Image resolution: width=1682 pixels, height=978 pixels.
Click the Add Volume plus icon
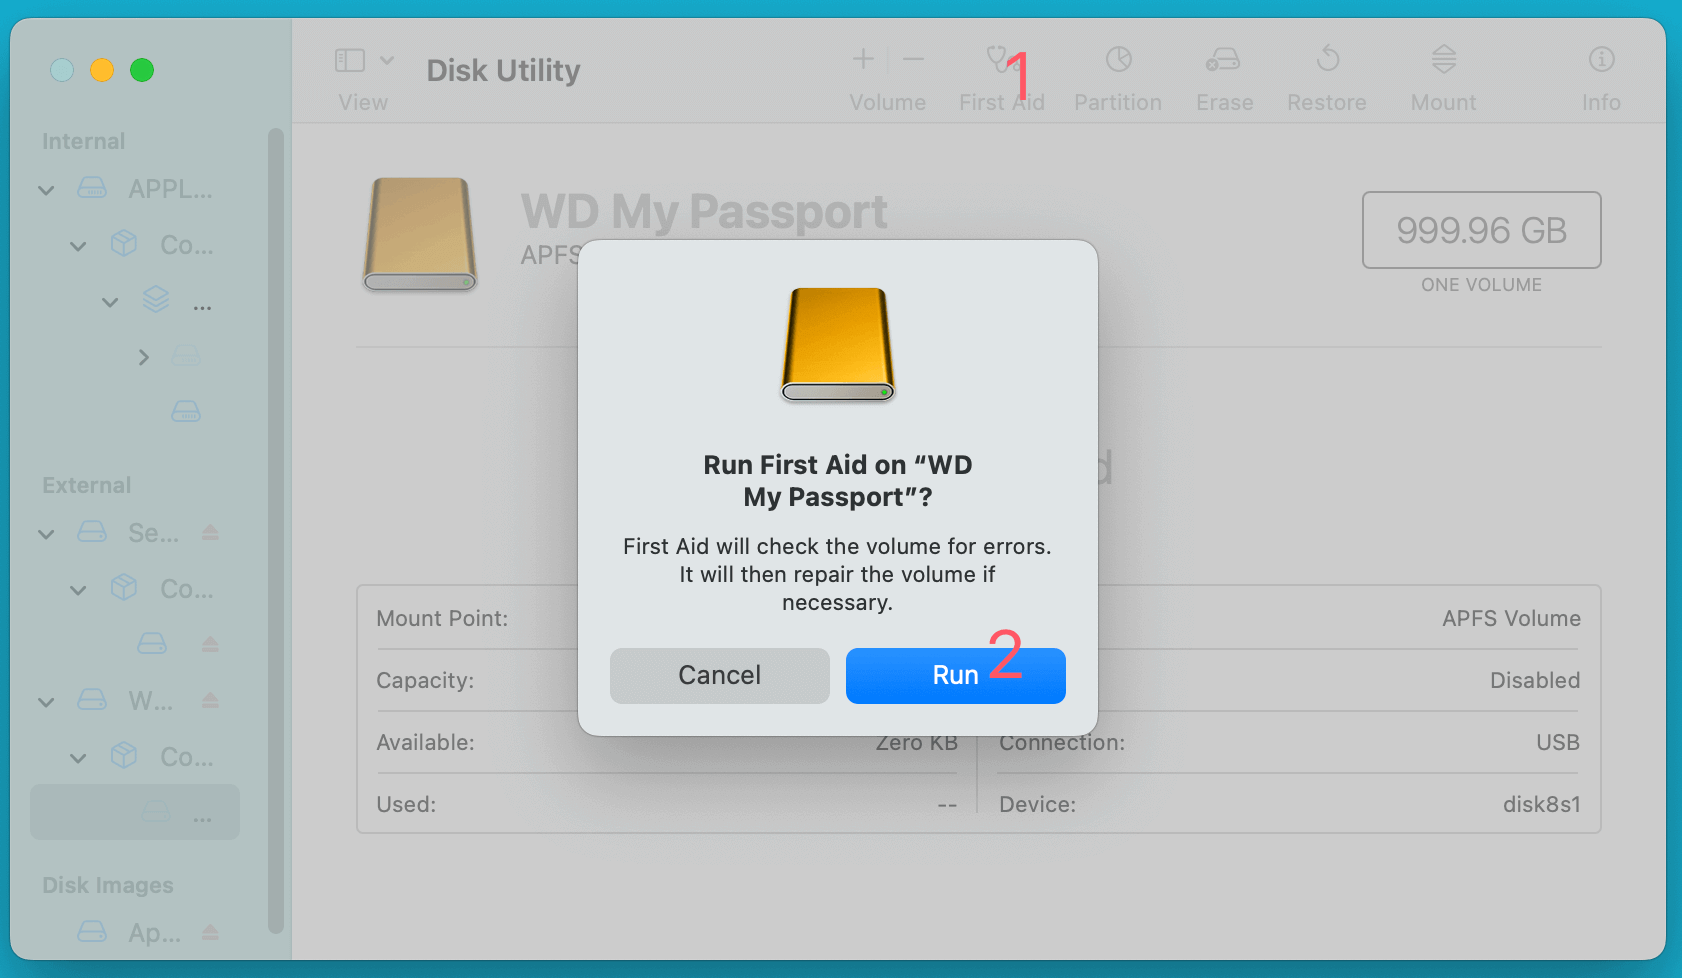pyautogui.click(x=863, y=58)
